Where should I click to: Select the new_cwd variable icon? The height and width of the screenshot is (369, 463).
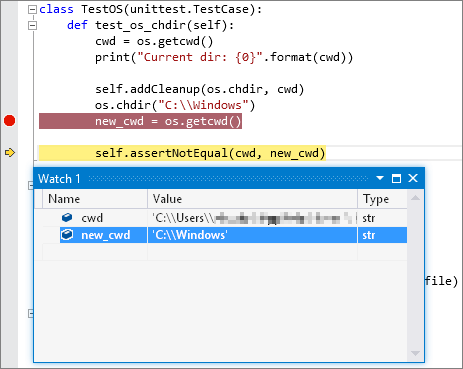pyautogui.click(x=67, y=235)
